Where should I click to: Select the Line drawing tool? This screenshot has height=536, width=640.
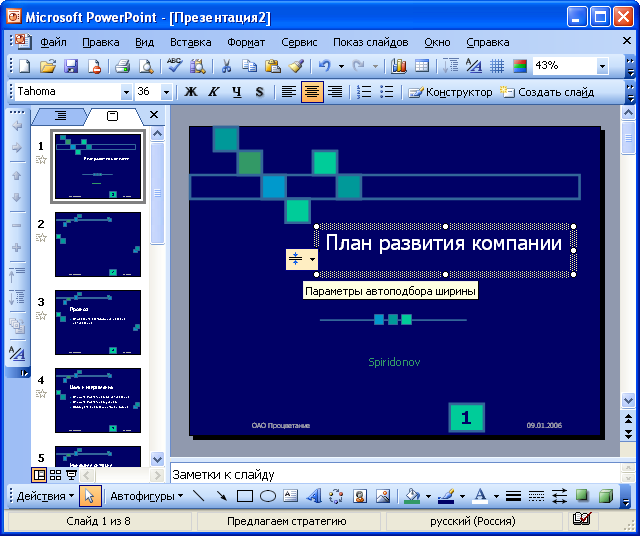coord(199,496)
